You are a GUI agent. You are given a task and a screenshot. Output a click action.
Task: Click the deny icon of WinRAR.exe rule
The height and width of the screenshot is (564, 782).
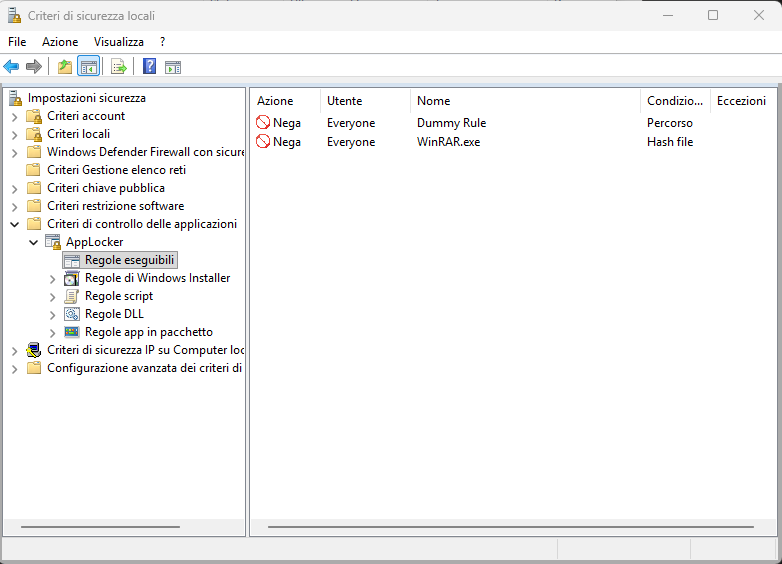click(x=263, y=142)
